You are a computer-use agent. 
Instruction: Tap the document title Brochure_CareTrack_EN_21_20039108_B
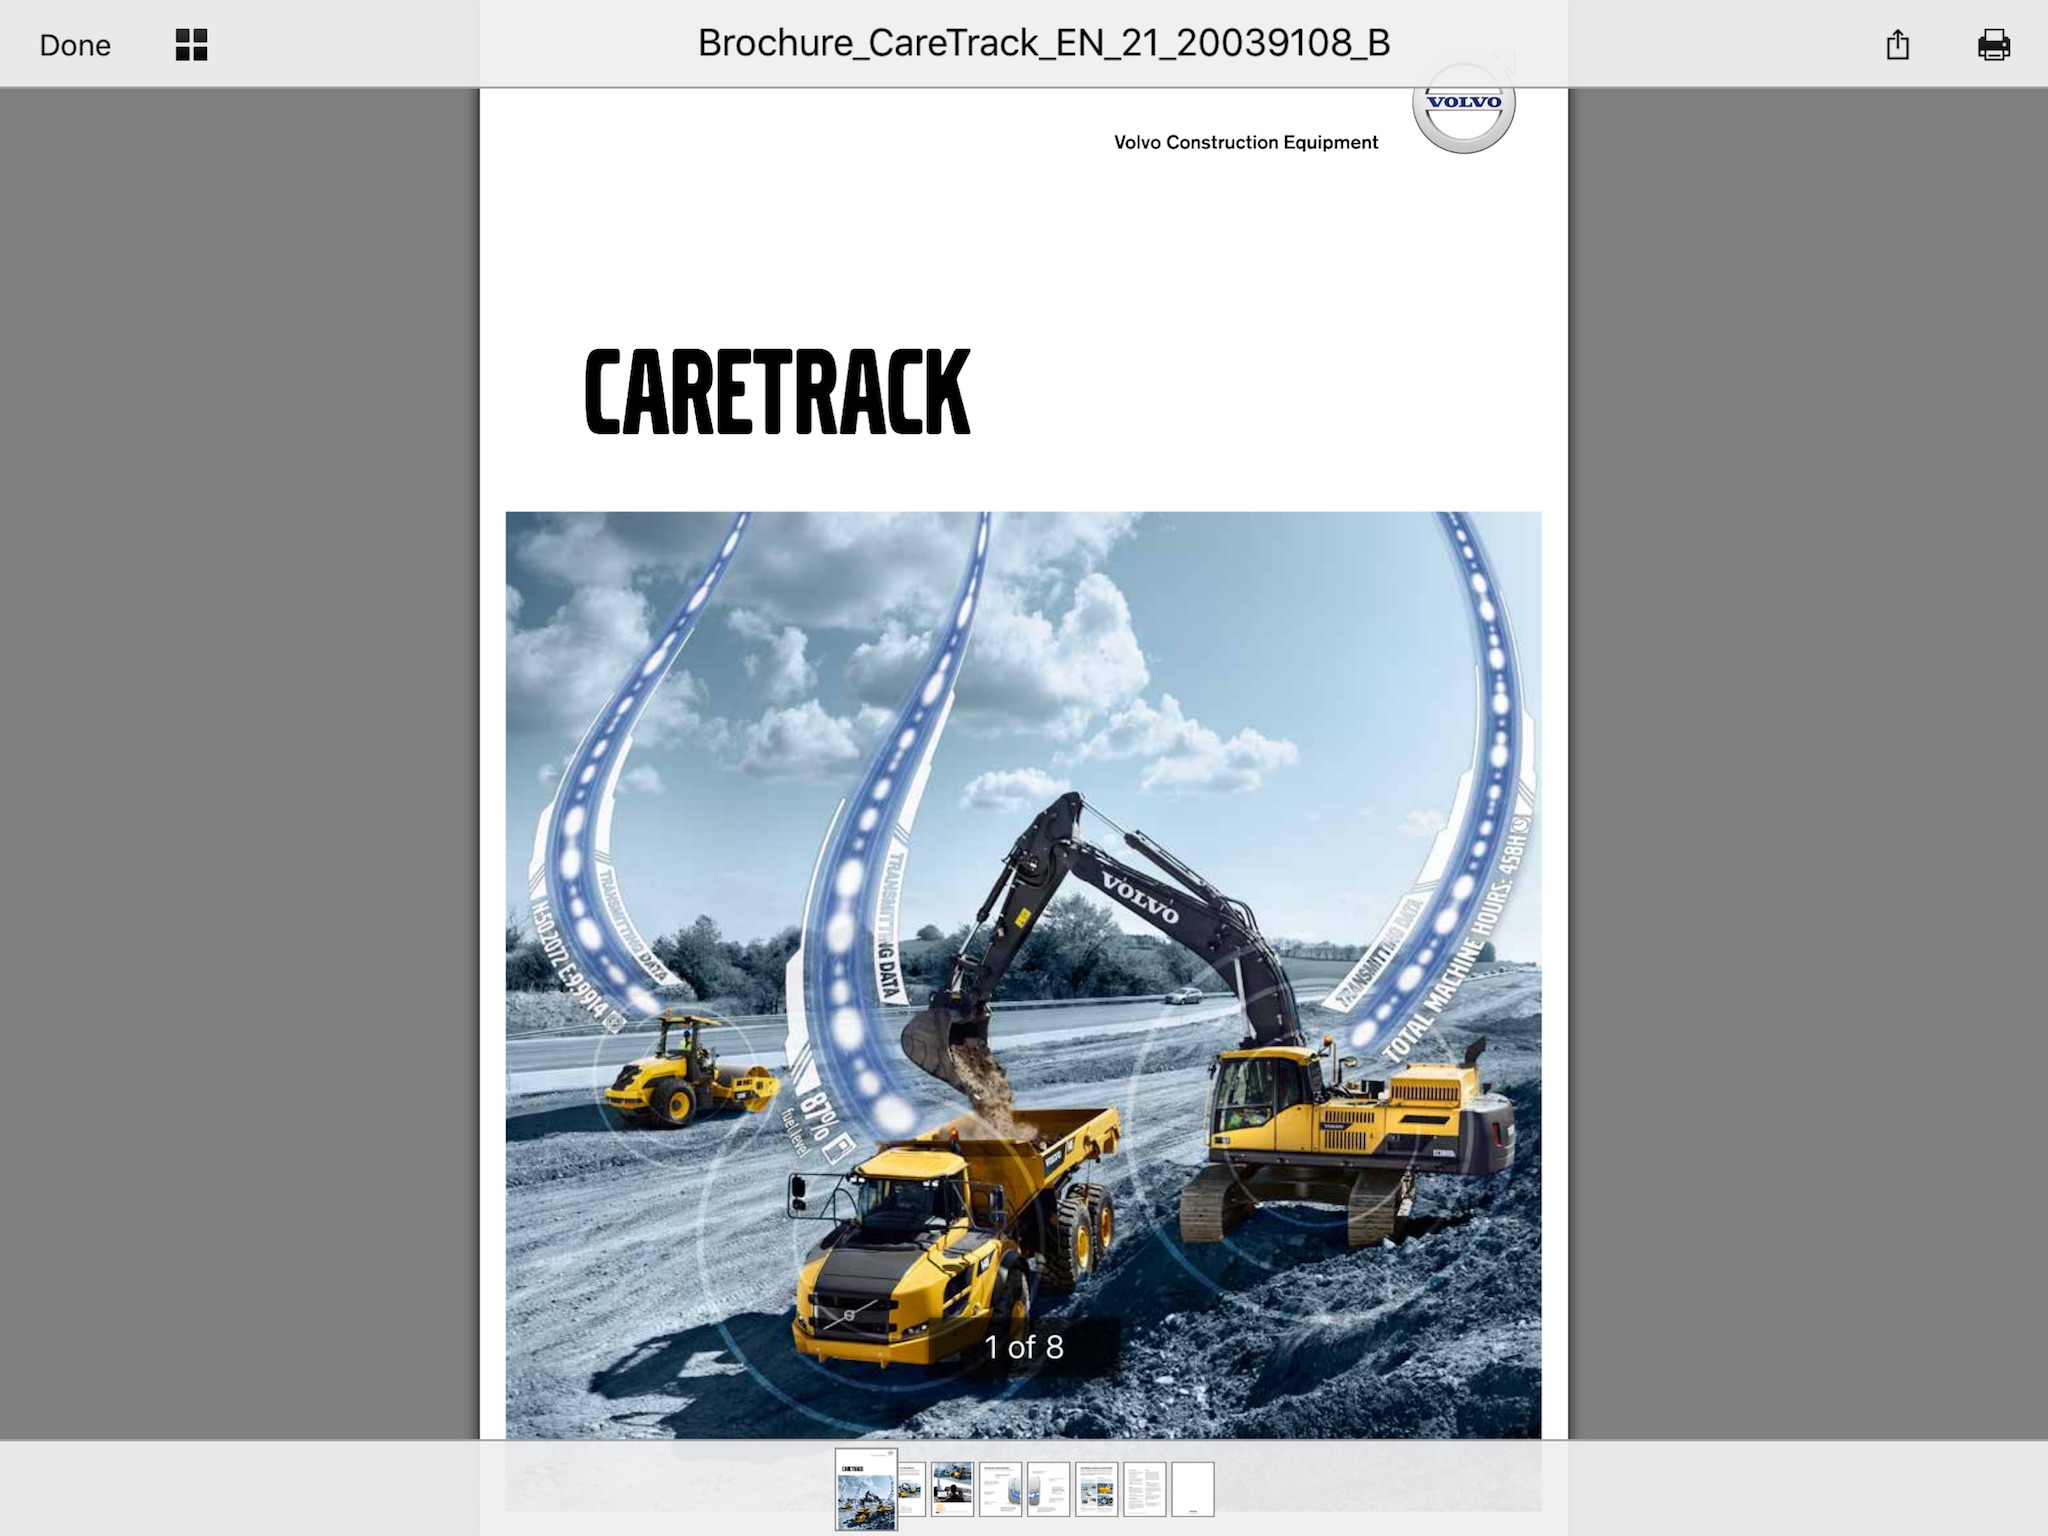pyautogui.click(x=1044, y=43)
